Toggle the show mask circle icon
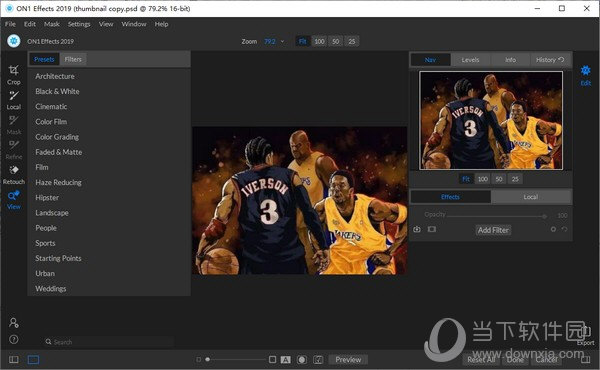The height and width of the screenshot is (370, 600). (302, 360)
